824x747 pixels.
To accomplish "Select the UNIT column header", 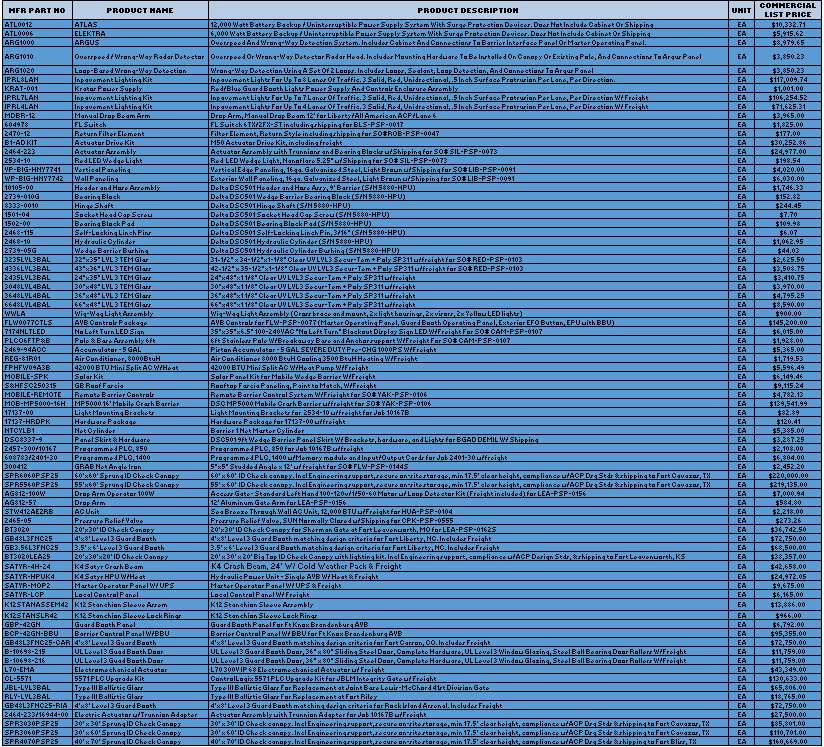I will click(741, 11).
